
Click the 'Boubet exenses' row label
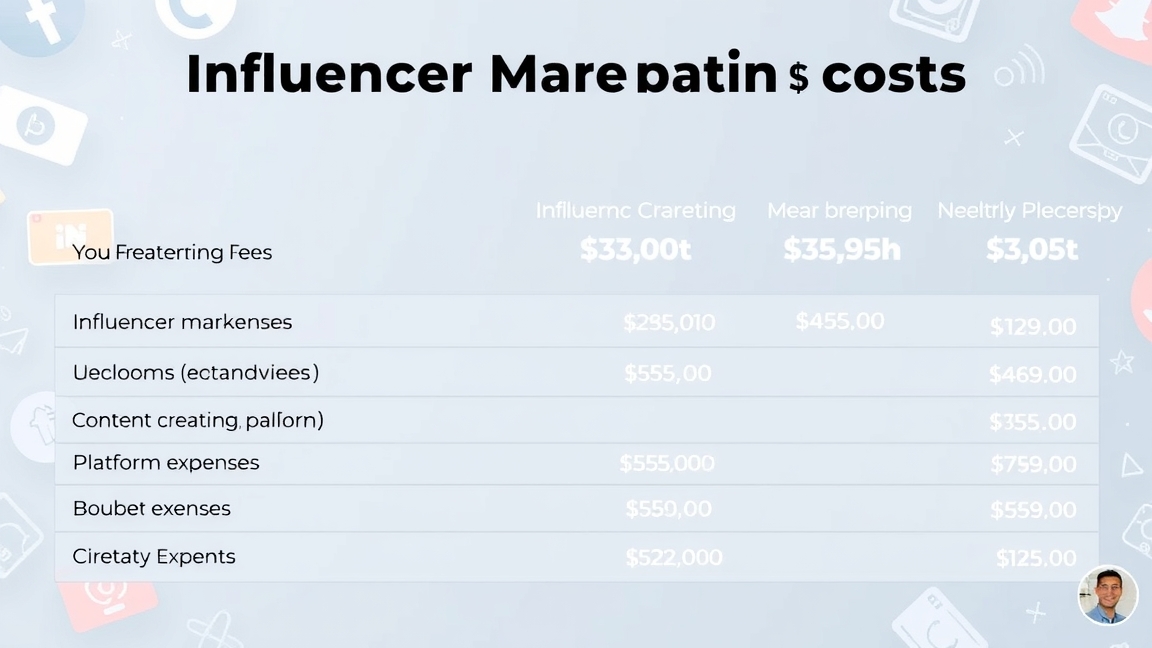pos(152,509)
